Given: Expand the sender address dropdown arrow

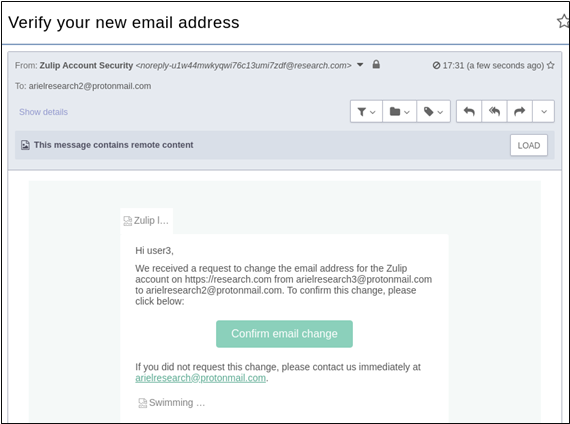Looking at the screenshot, I should coord(360,65).
